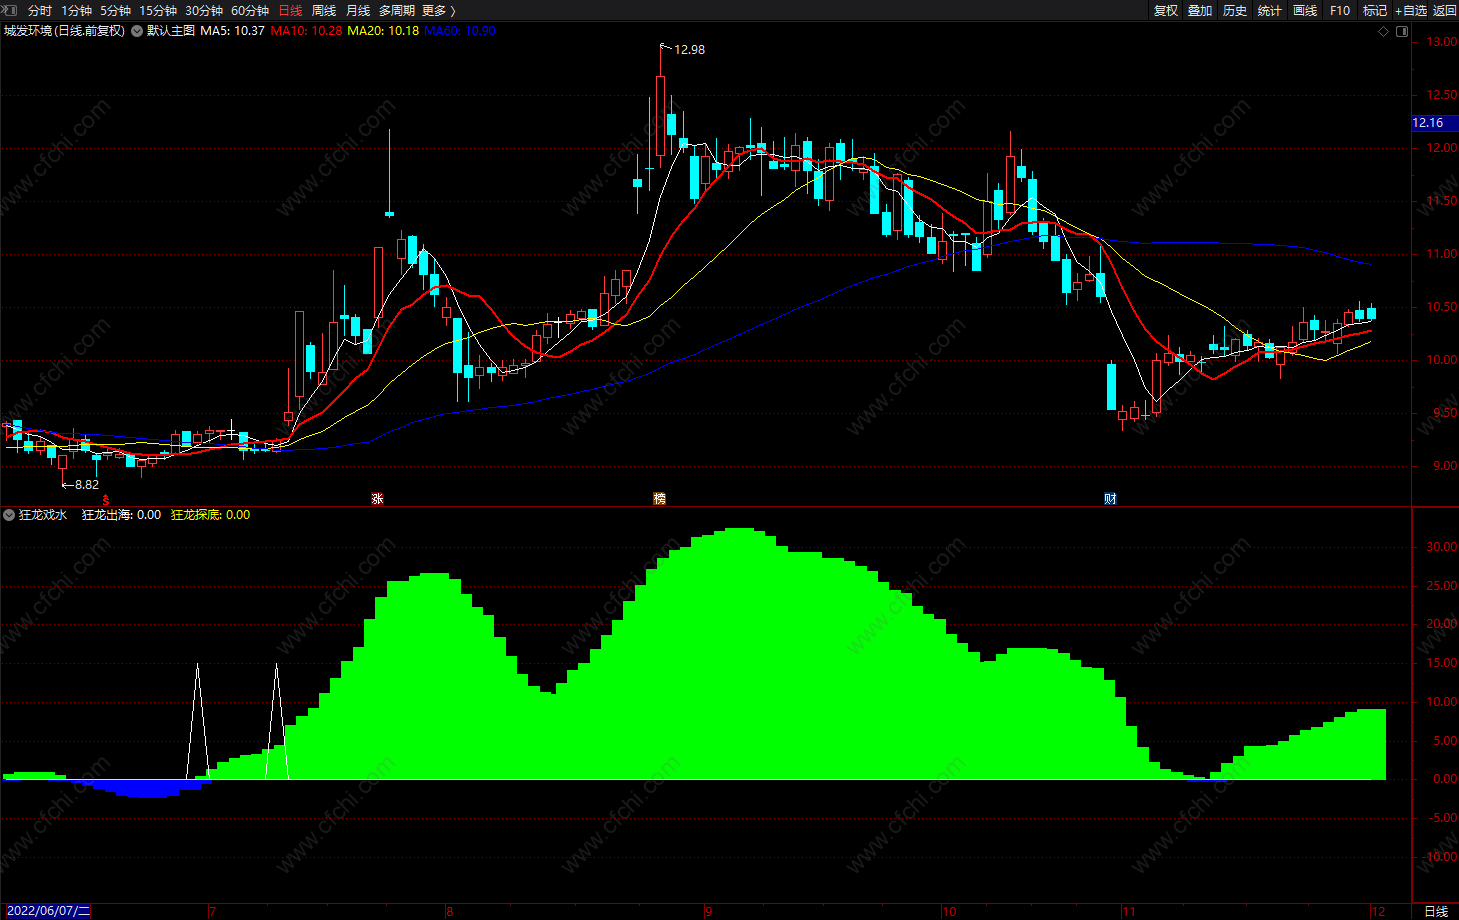
Task: Toggle the 叠加 overlay button
Action: coord(1200,10)
